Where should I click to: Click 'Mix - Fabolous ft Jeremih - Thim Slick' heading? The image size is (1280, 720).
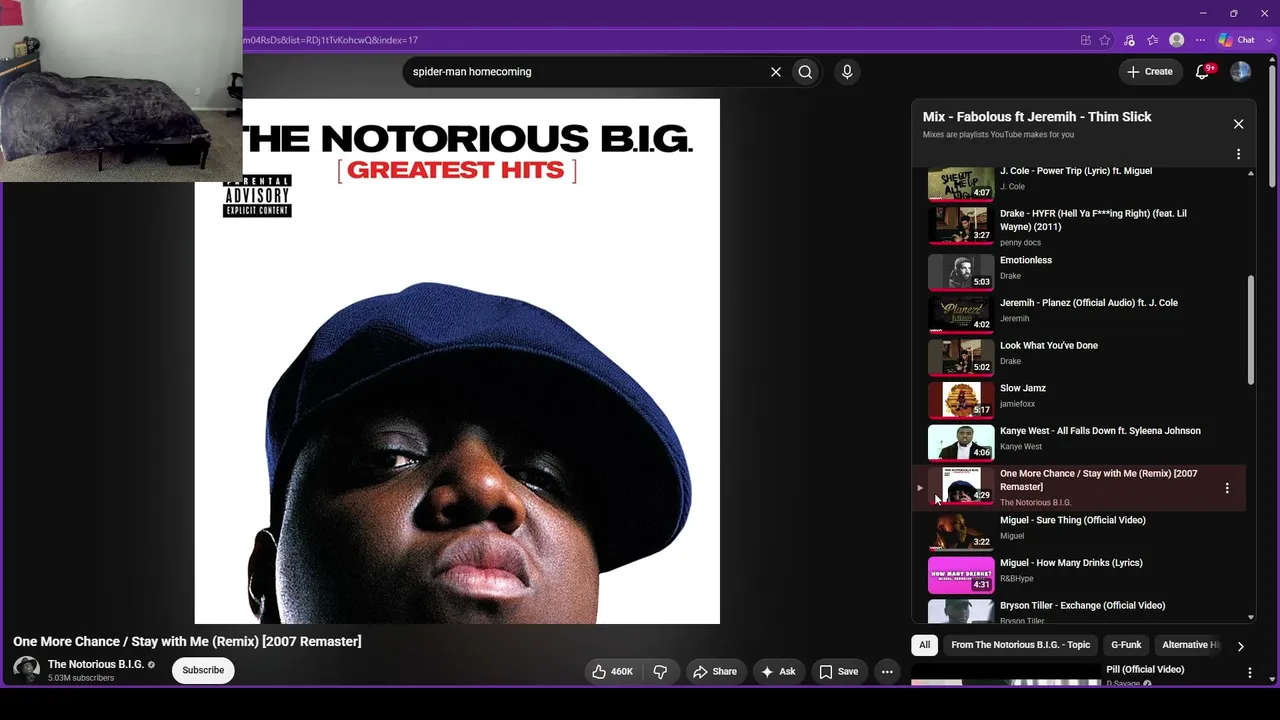pyautogui.click(x=1037, y=117)
